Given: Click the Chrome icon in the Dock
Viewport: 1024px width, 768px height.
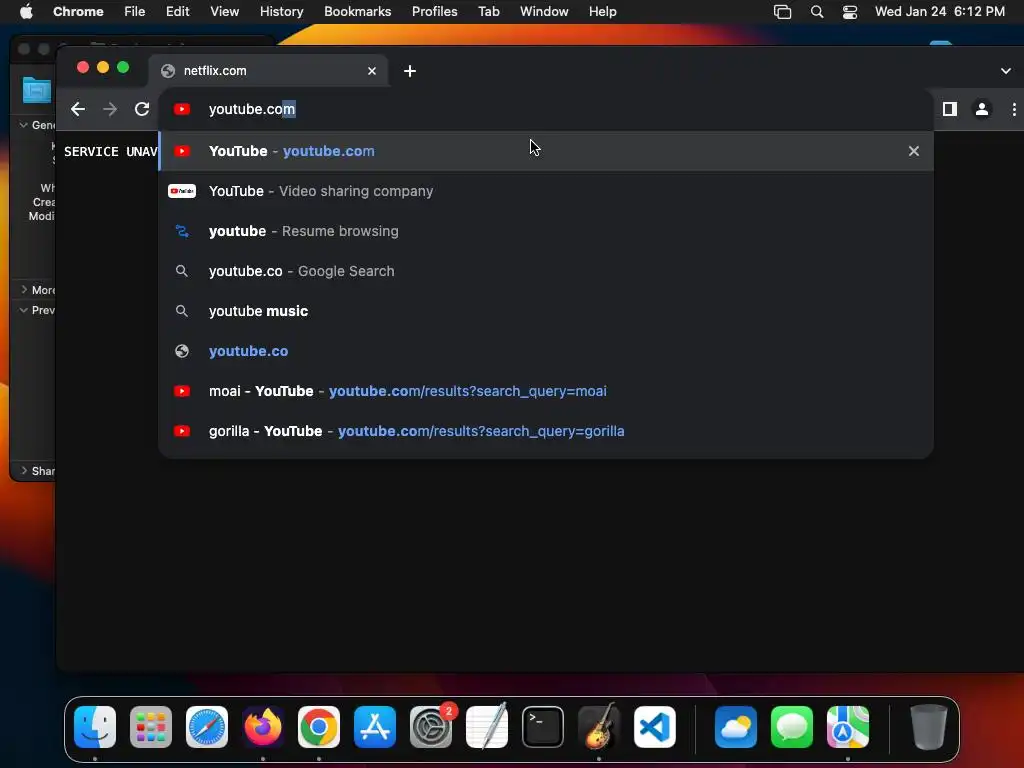Looking at the screenshot, I should 319,726.
